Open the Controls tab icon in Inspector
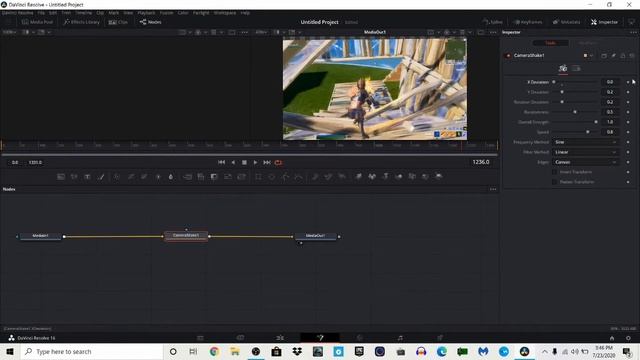 pyautogui.click(x=563, y=69)
